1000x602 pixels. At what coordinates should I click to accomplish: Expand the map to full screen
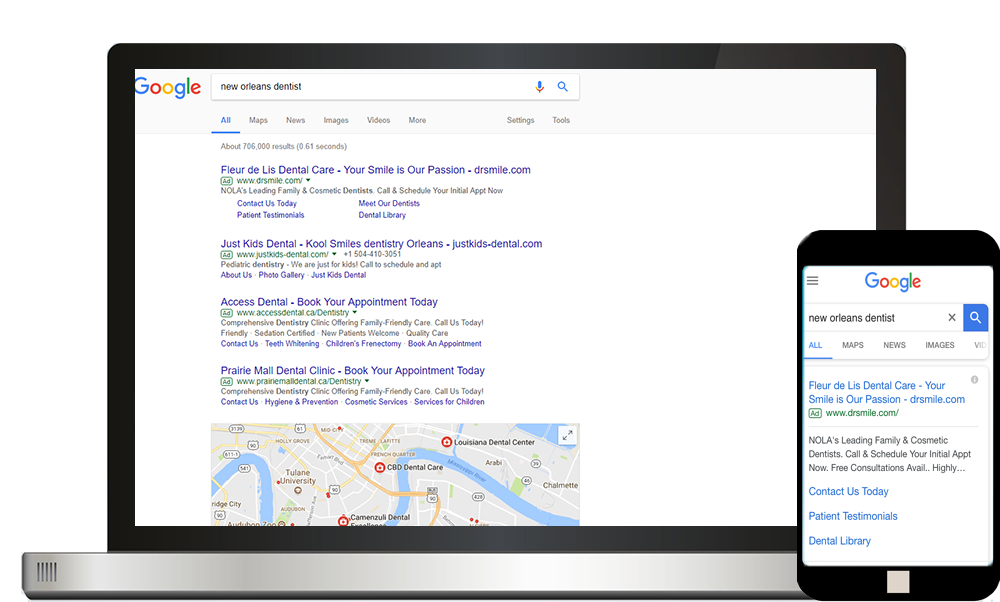pyautogui.click(x=567, y=436)
